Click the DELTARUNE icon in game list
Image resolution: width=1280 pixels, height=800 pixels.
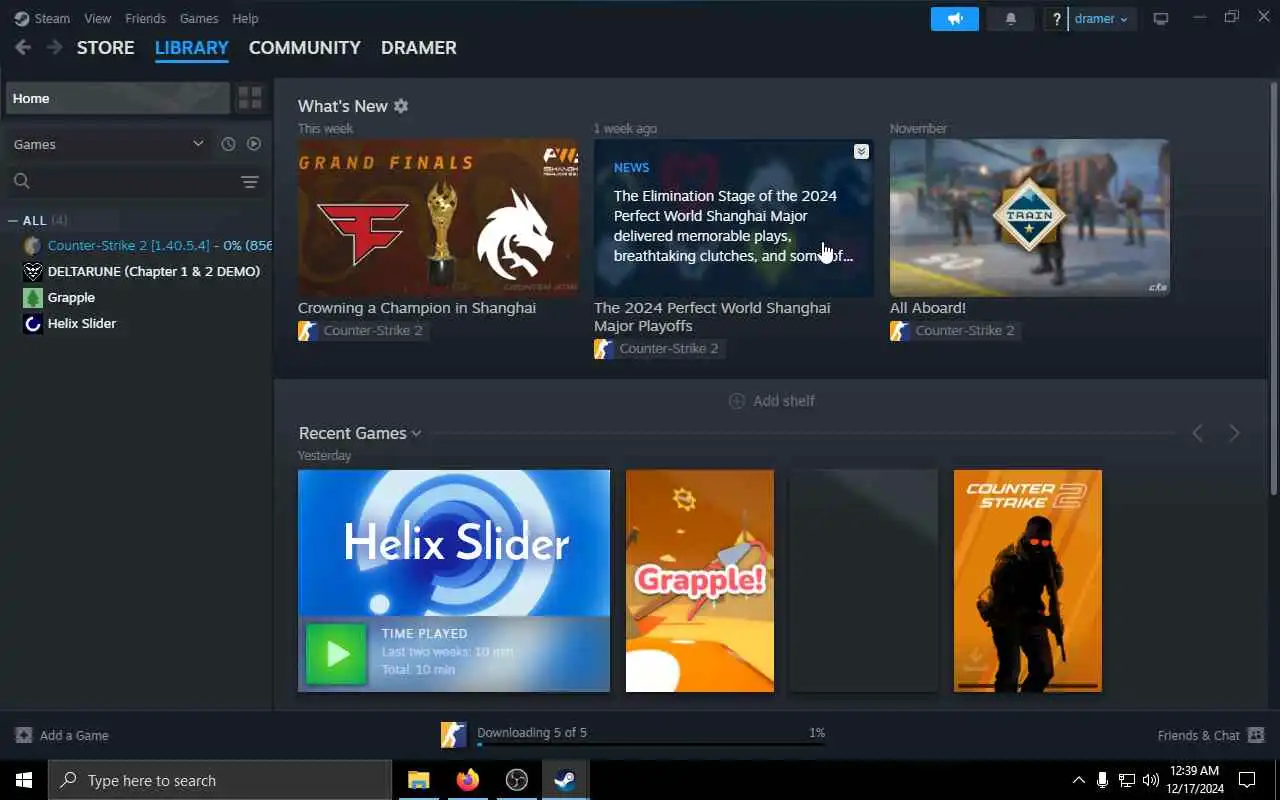[x=32, y=271]
